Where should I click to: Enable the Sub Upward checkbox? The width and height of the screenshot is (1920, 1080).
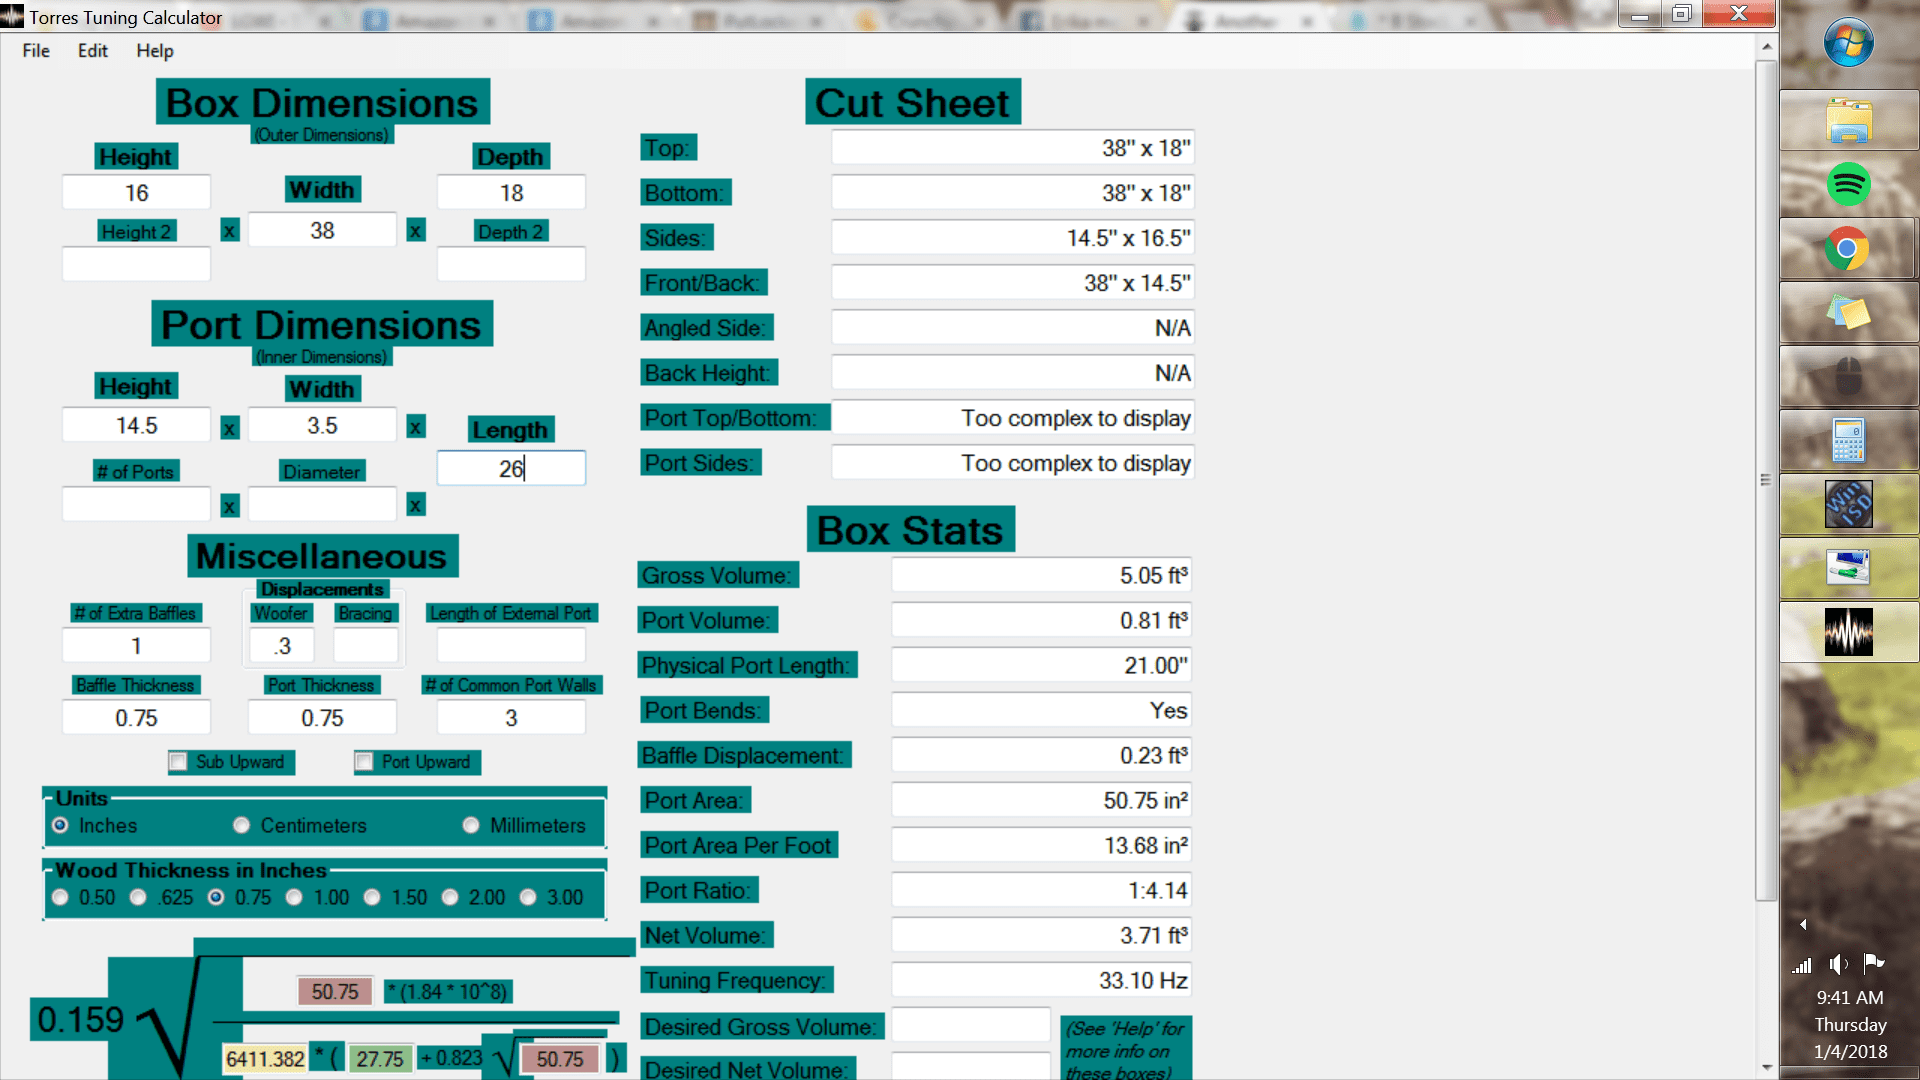(178, 762)
